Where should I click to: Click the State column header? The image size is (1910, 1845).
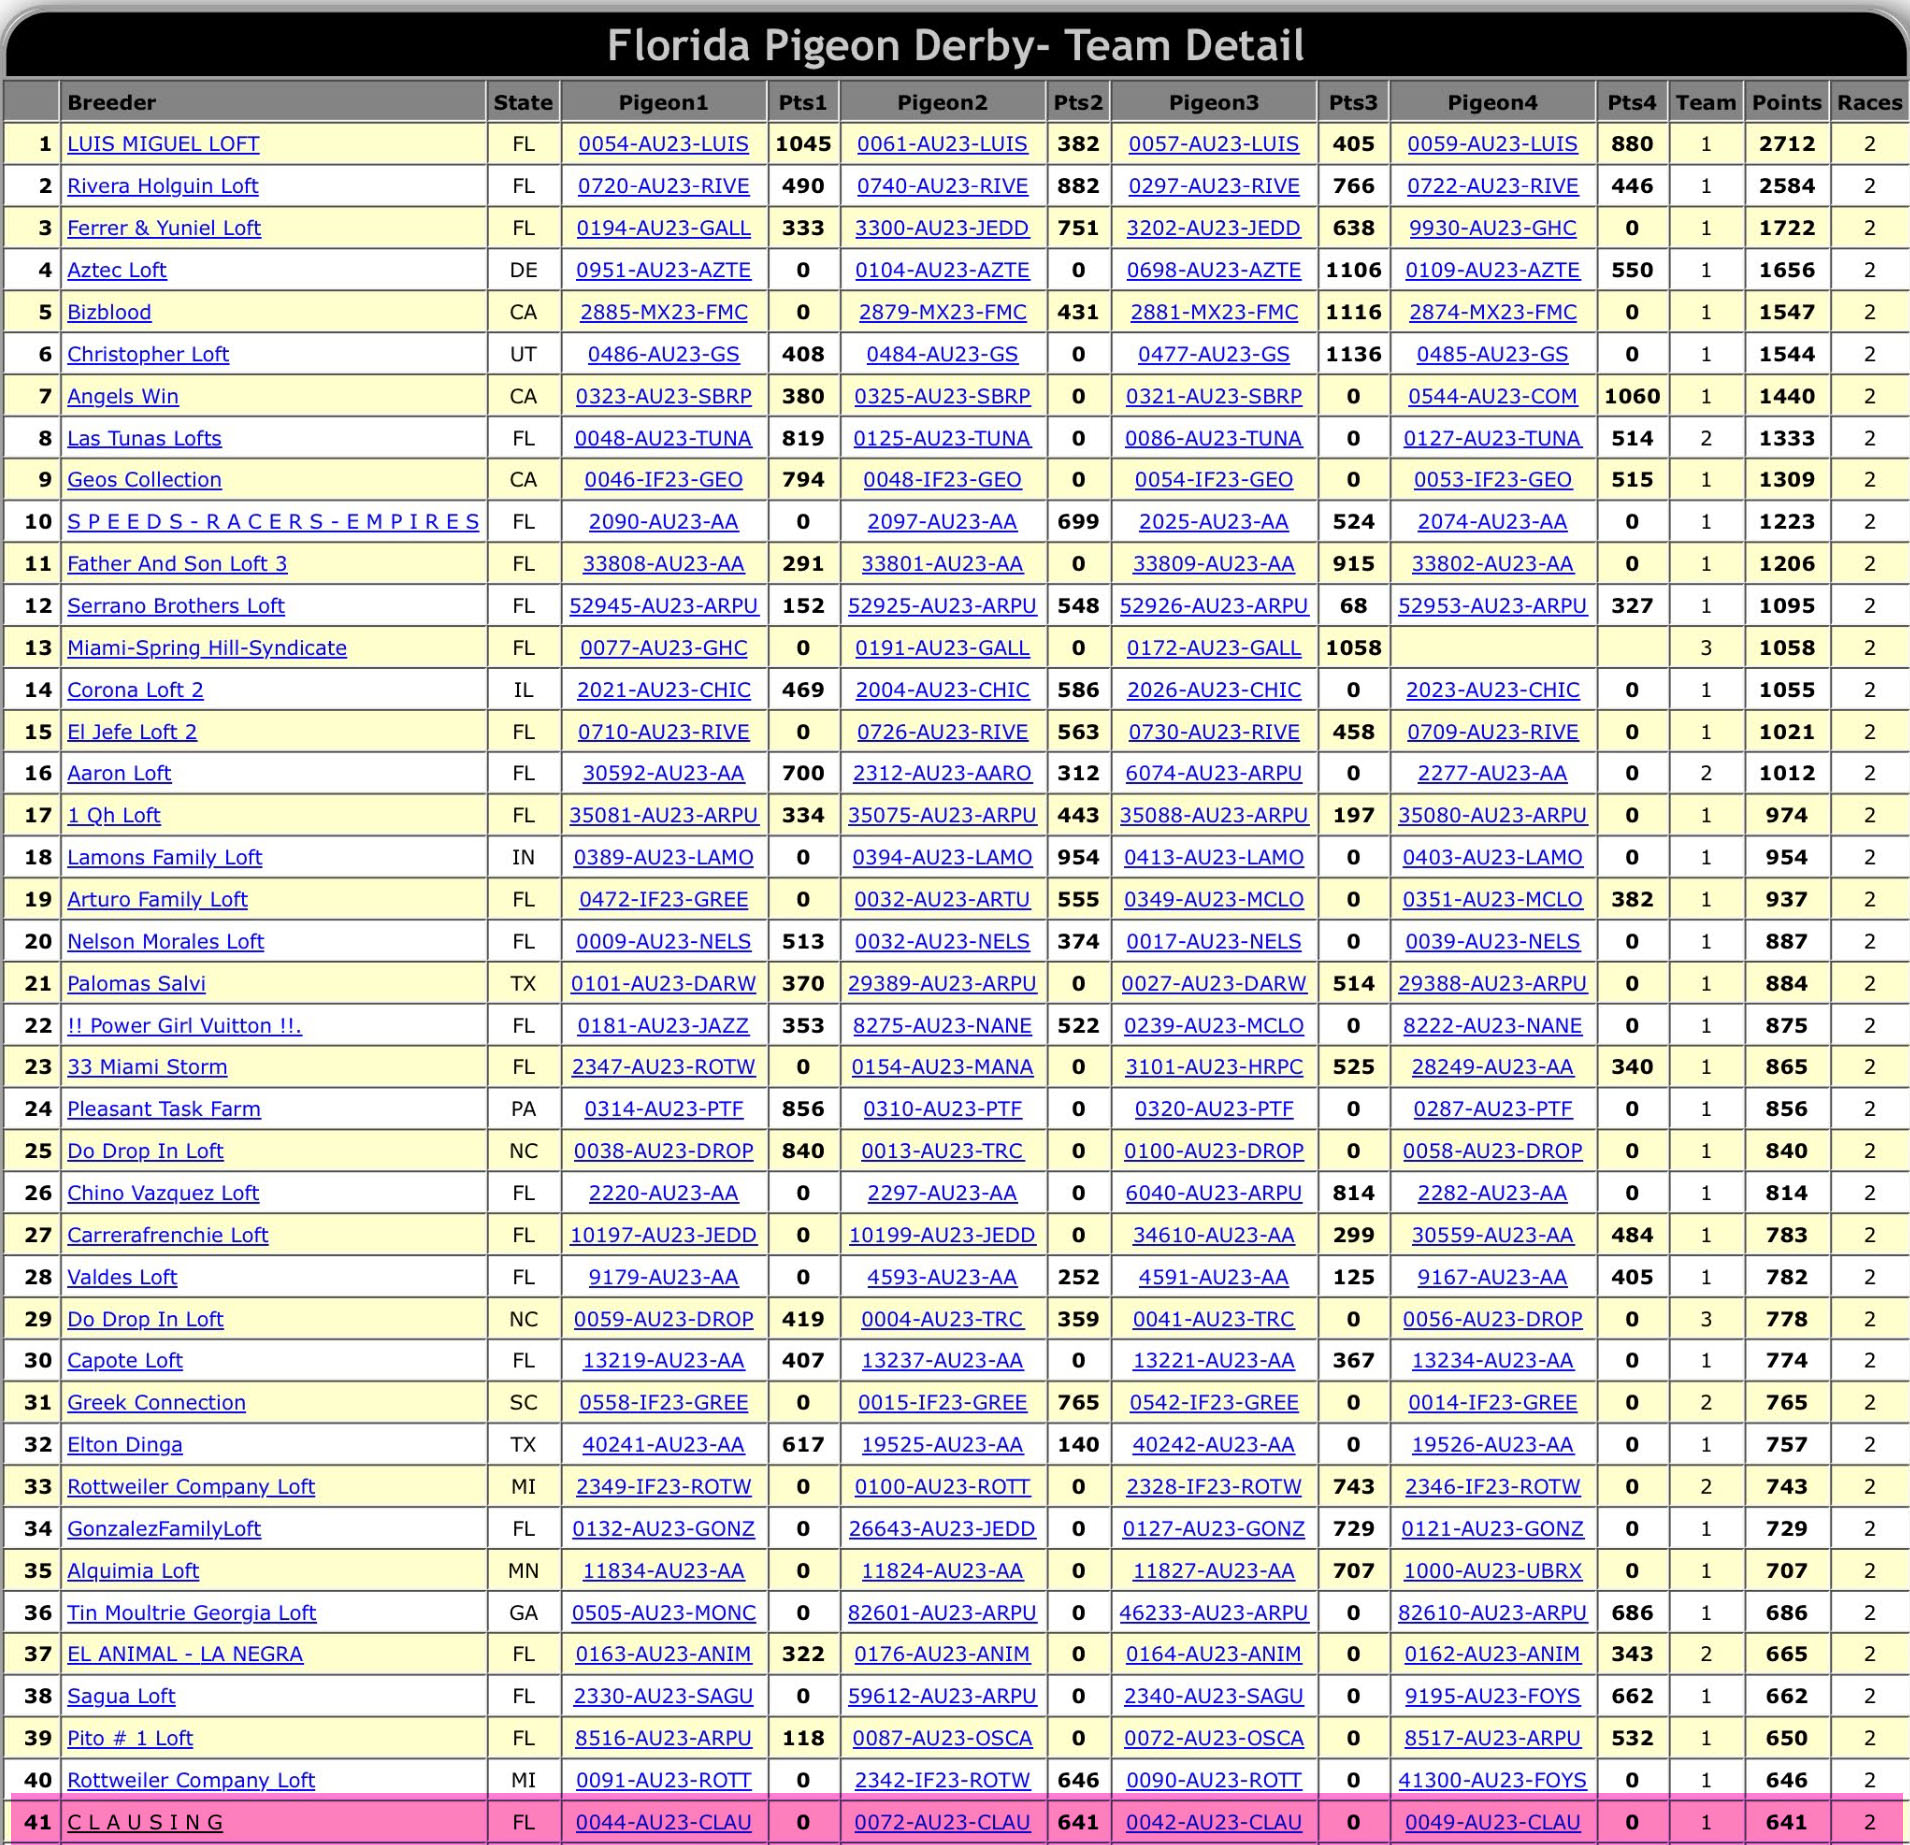(x=523, y=102)
